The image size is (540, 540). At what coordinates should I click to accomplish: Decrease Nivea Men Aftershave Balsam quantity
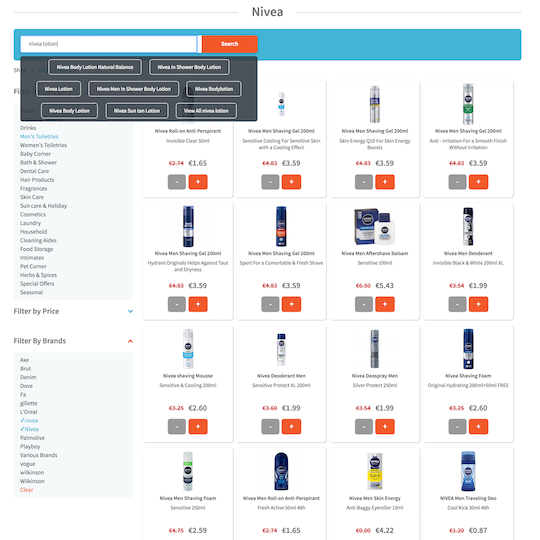point(364,304)
